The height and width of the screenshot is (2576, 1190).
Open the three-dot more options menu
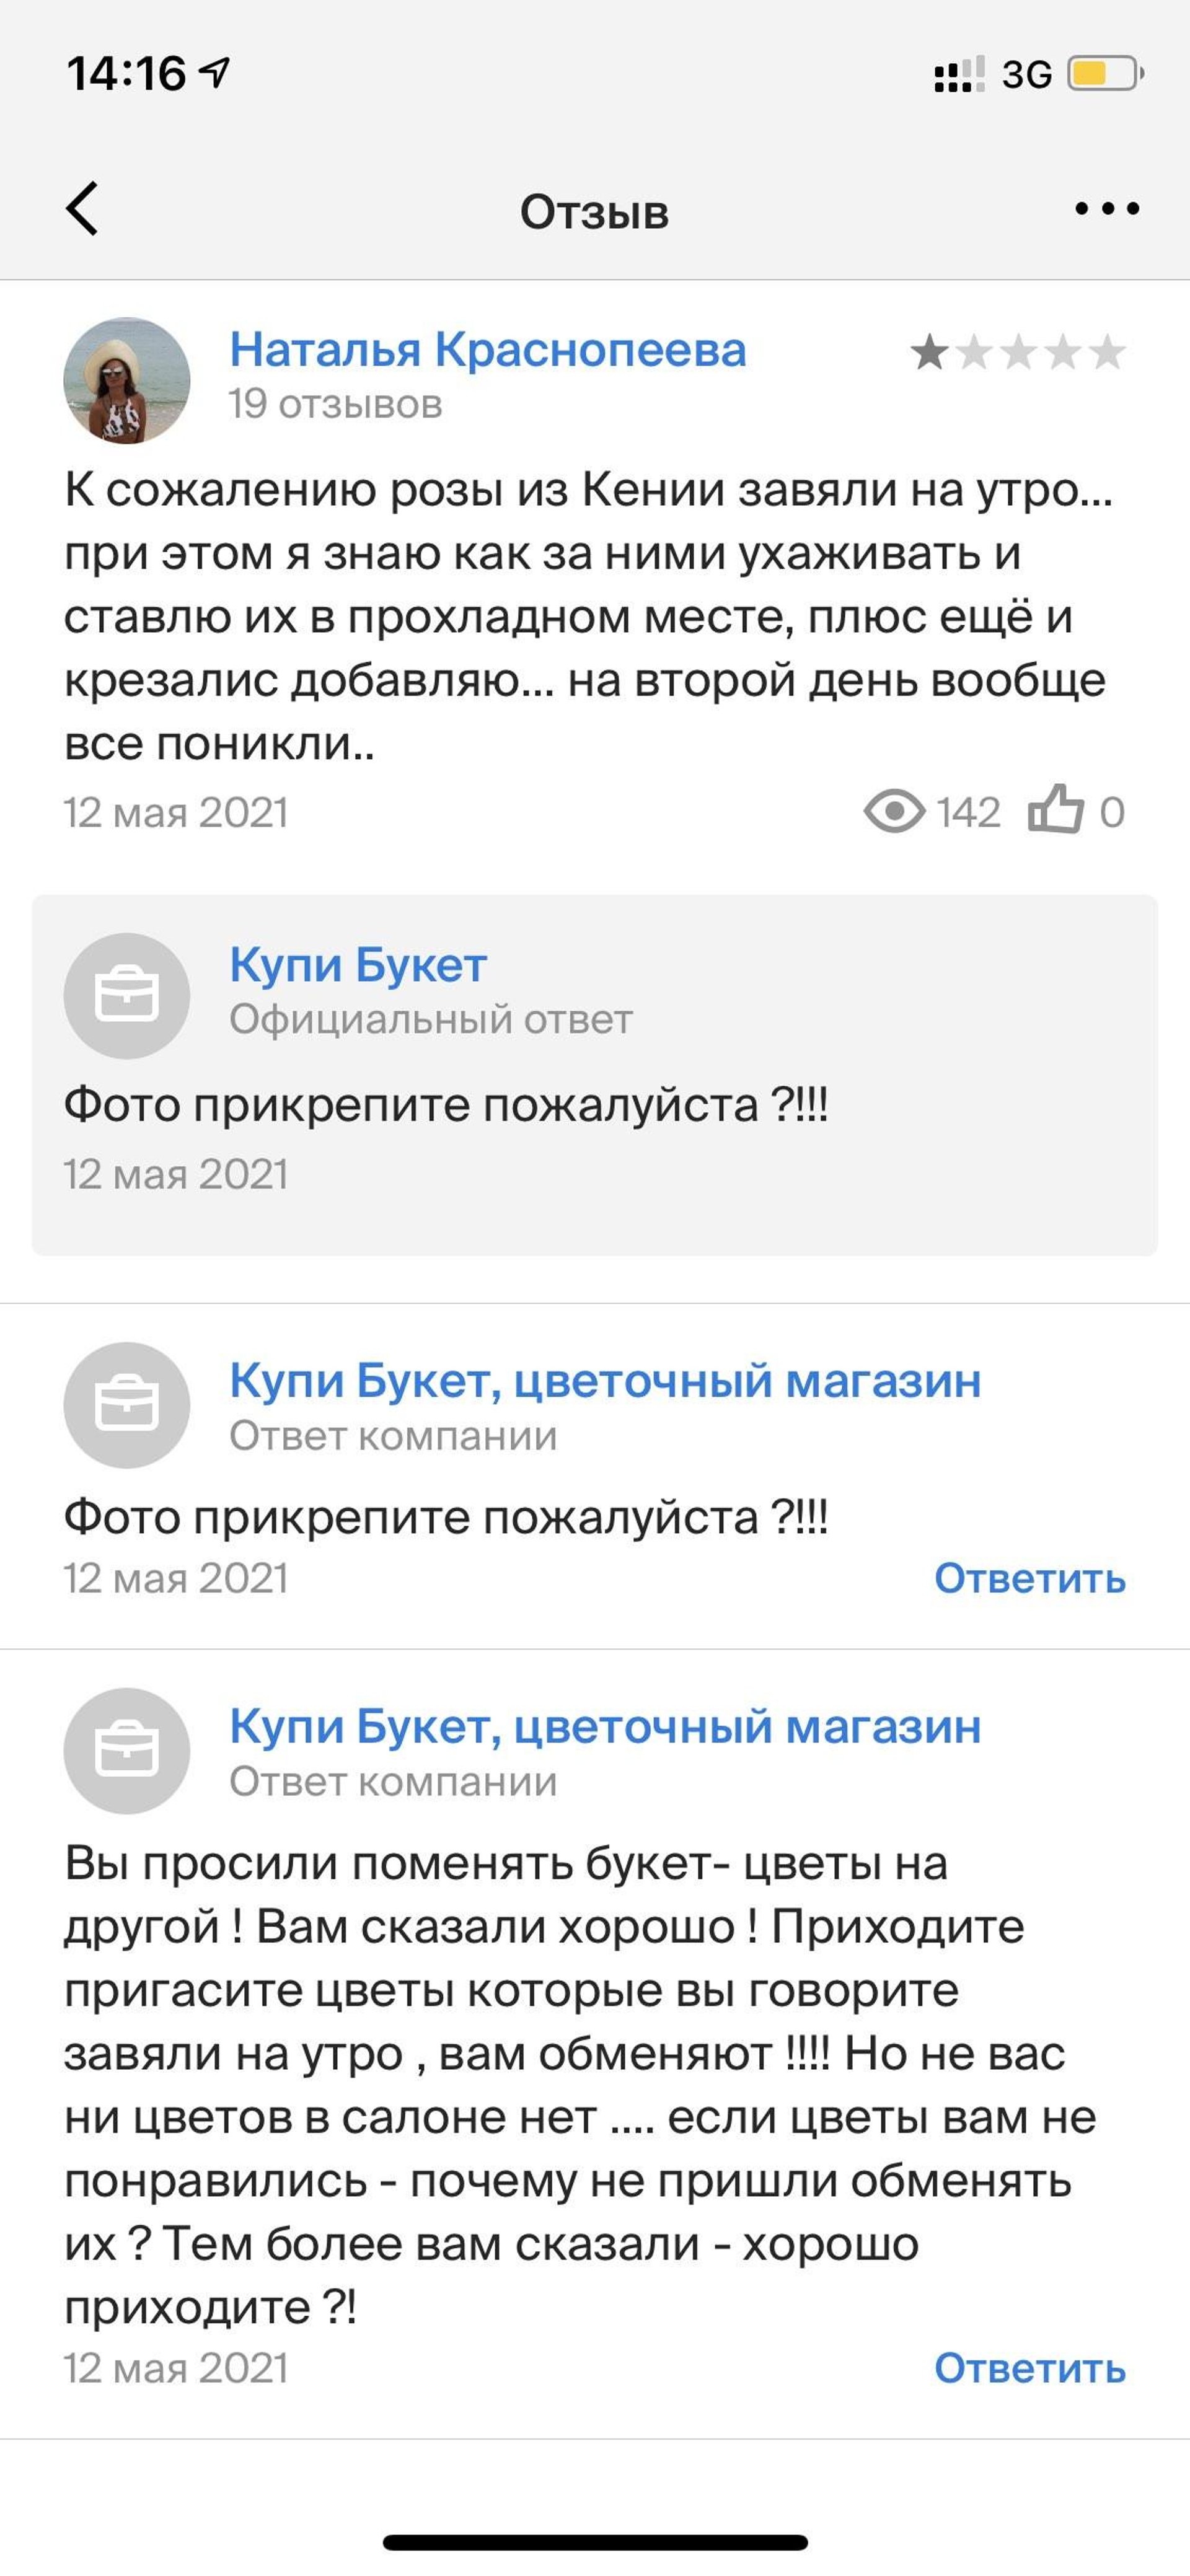click(1106, 209)
